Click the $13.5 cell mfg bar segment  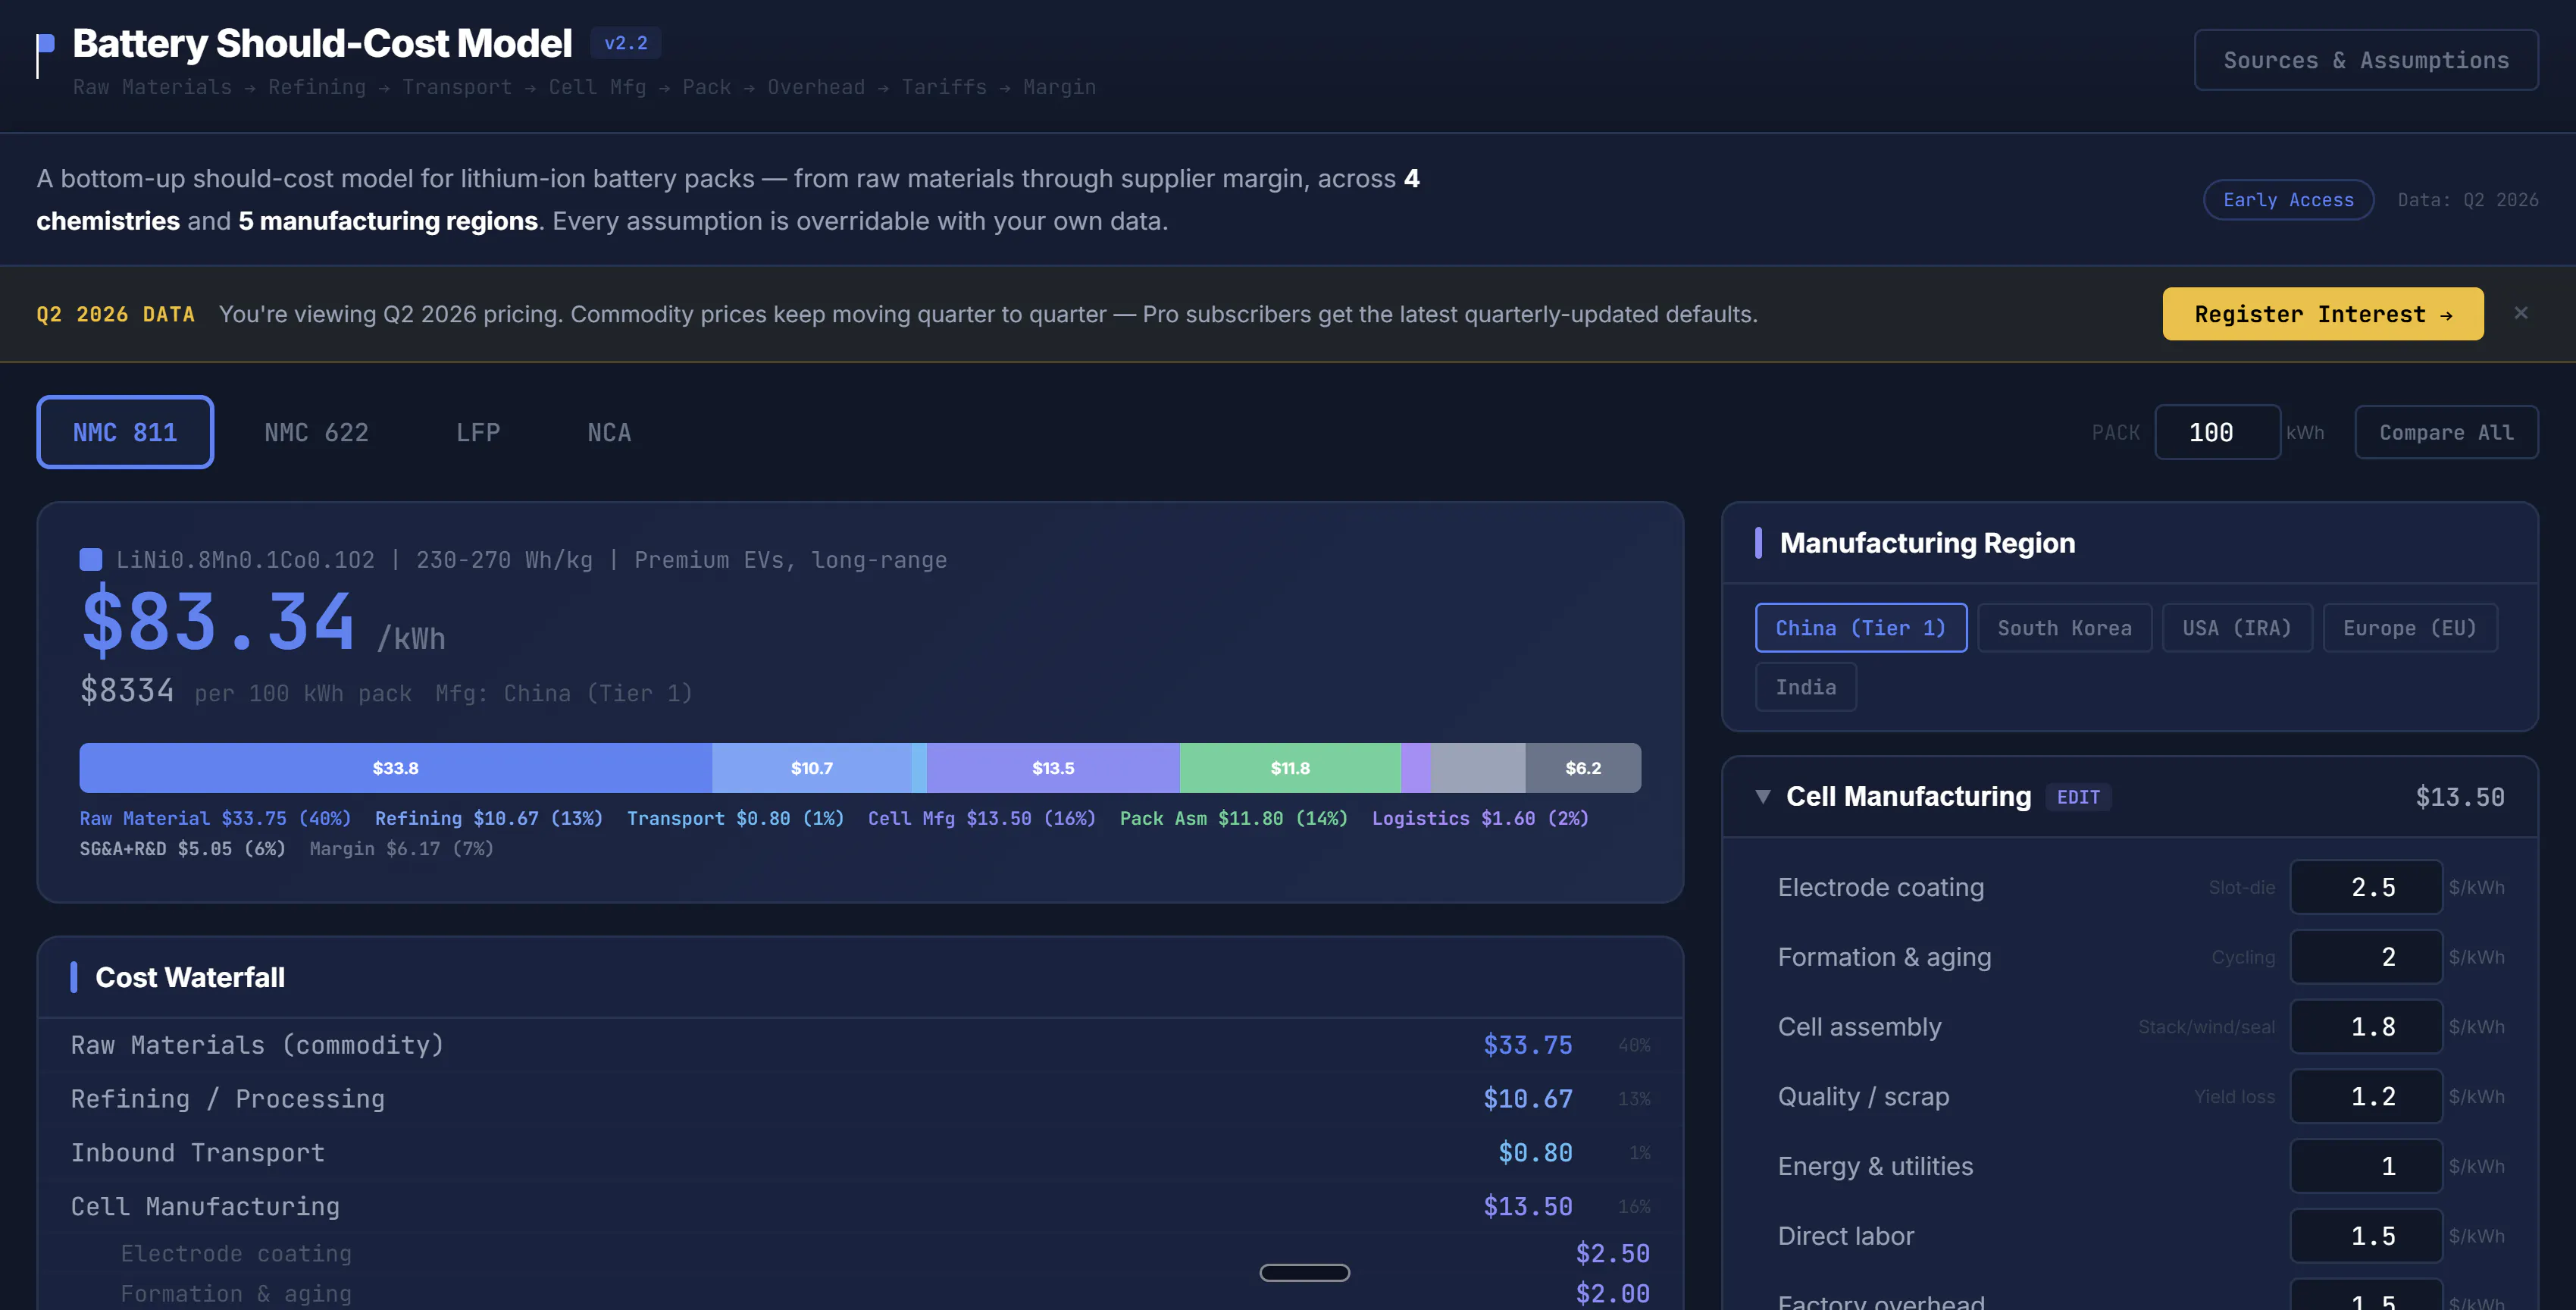click(1053, 768)
